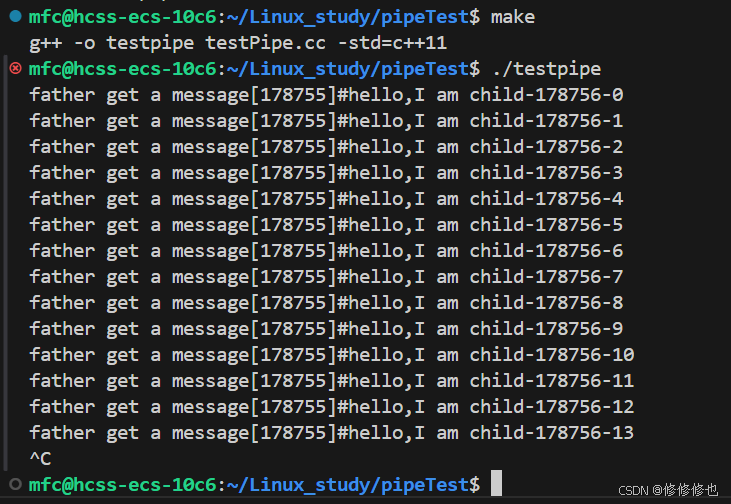Click mfc@hcss-ecs-10c6 in the last prompt
This screenshot has width=731, height=504.
tap(123, 485)
